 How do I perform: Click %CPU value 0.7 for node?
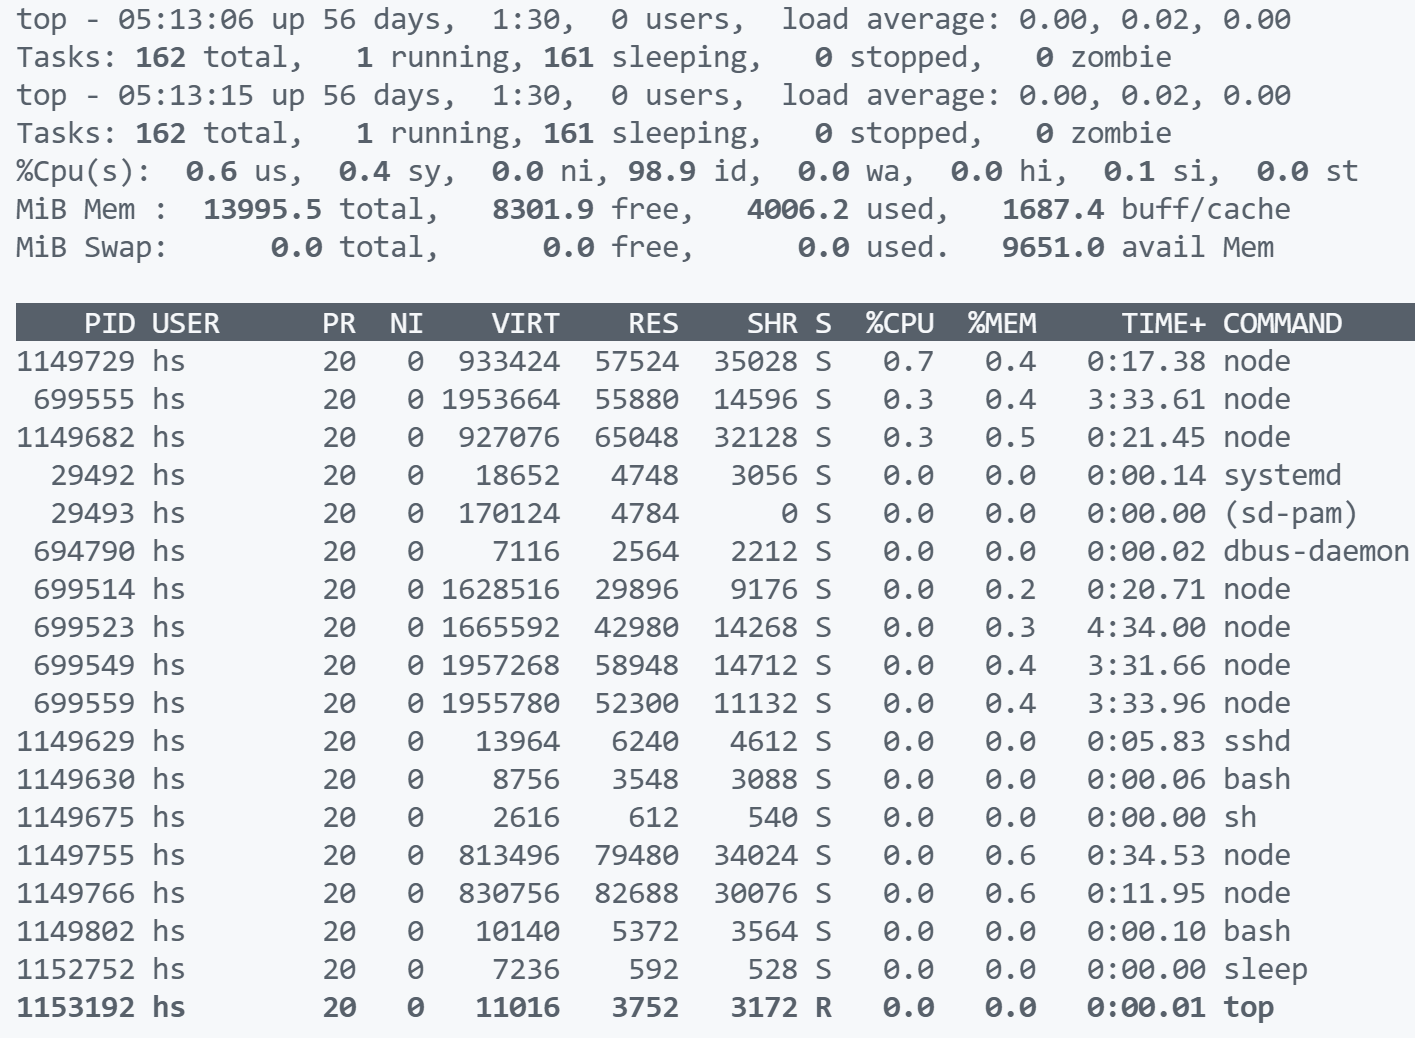tap(908, 361)
